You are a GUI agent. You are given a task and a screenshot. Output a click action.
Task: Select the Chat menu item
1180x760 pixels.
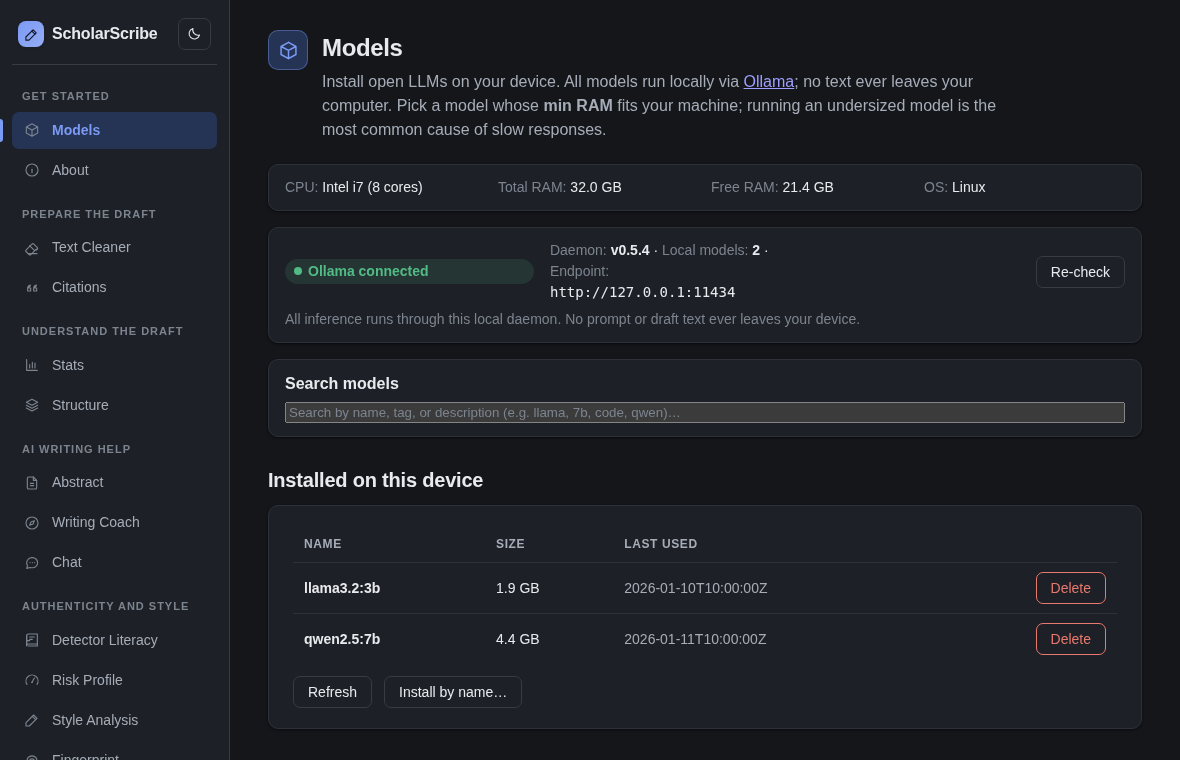[114, 562]
